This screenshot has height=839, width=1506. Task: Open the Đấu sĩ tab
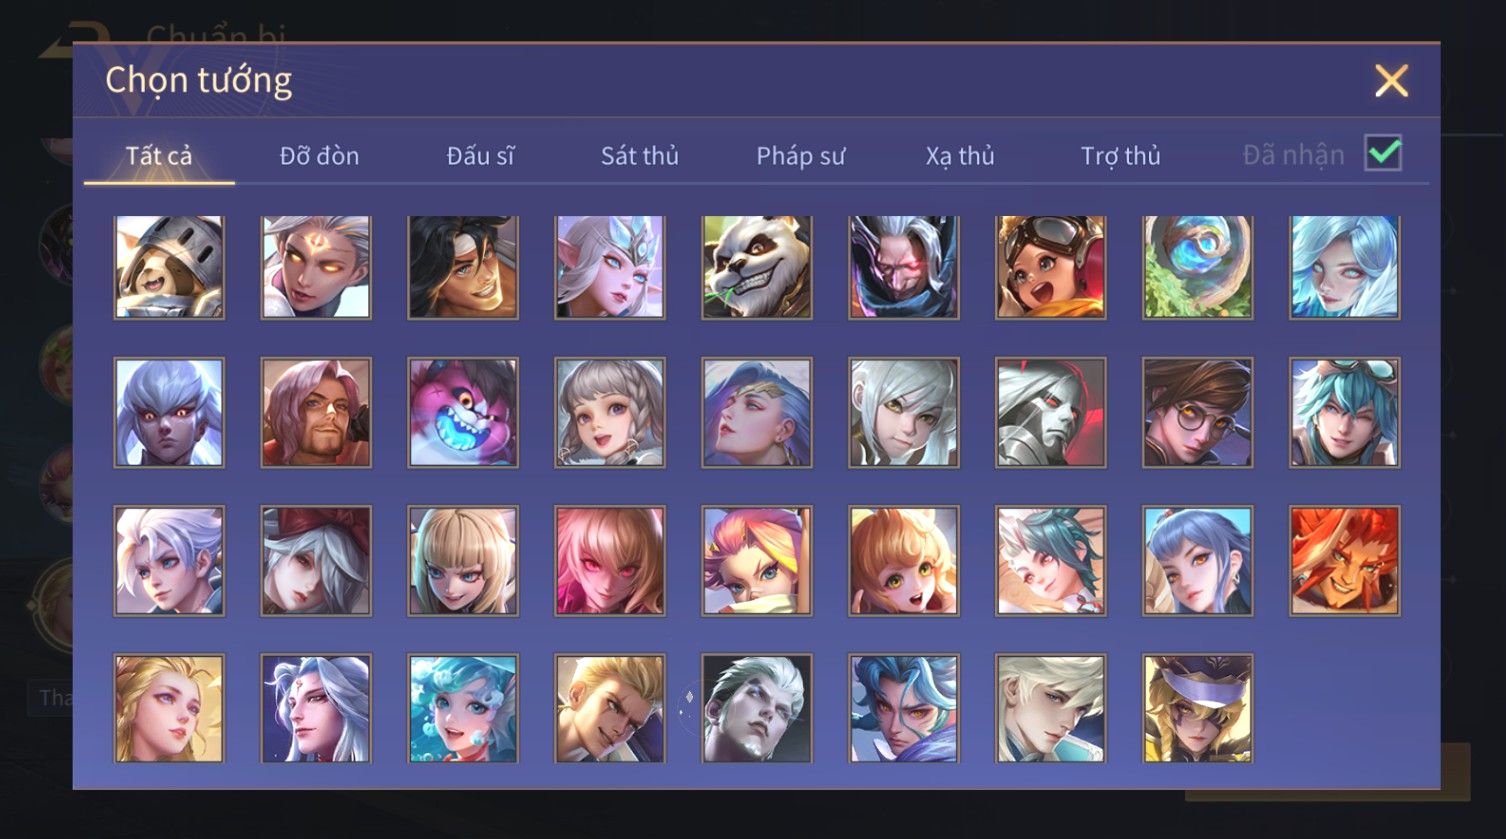[x=480, y=156]
